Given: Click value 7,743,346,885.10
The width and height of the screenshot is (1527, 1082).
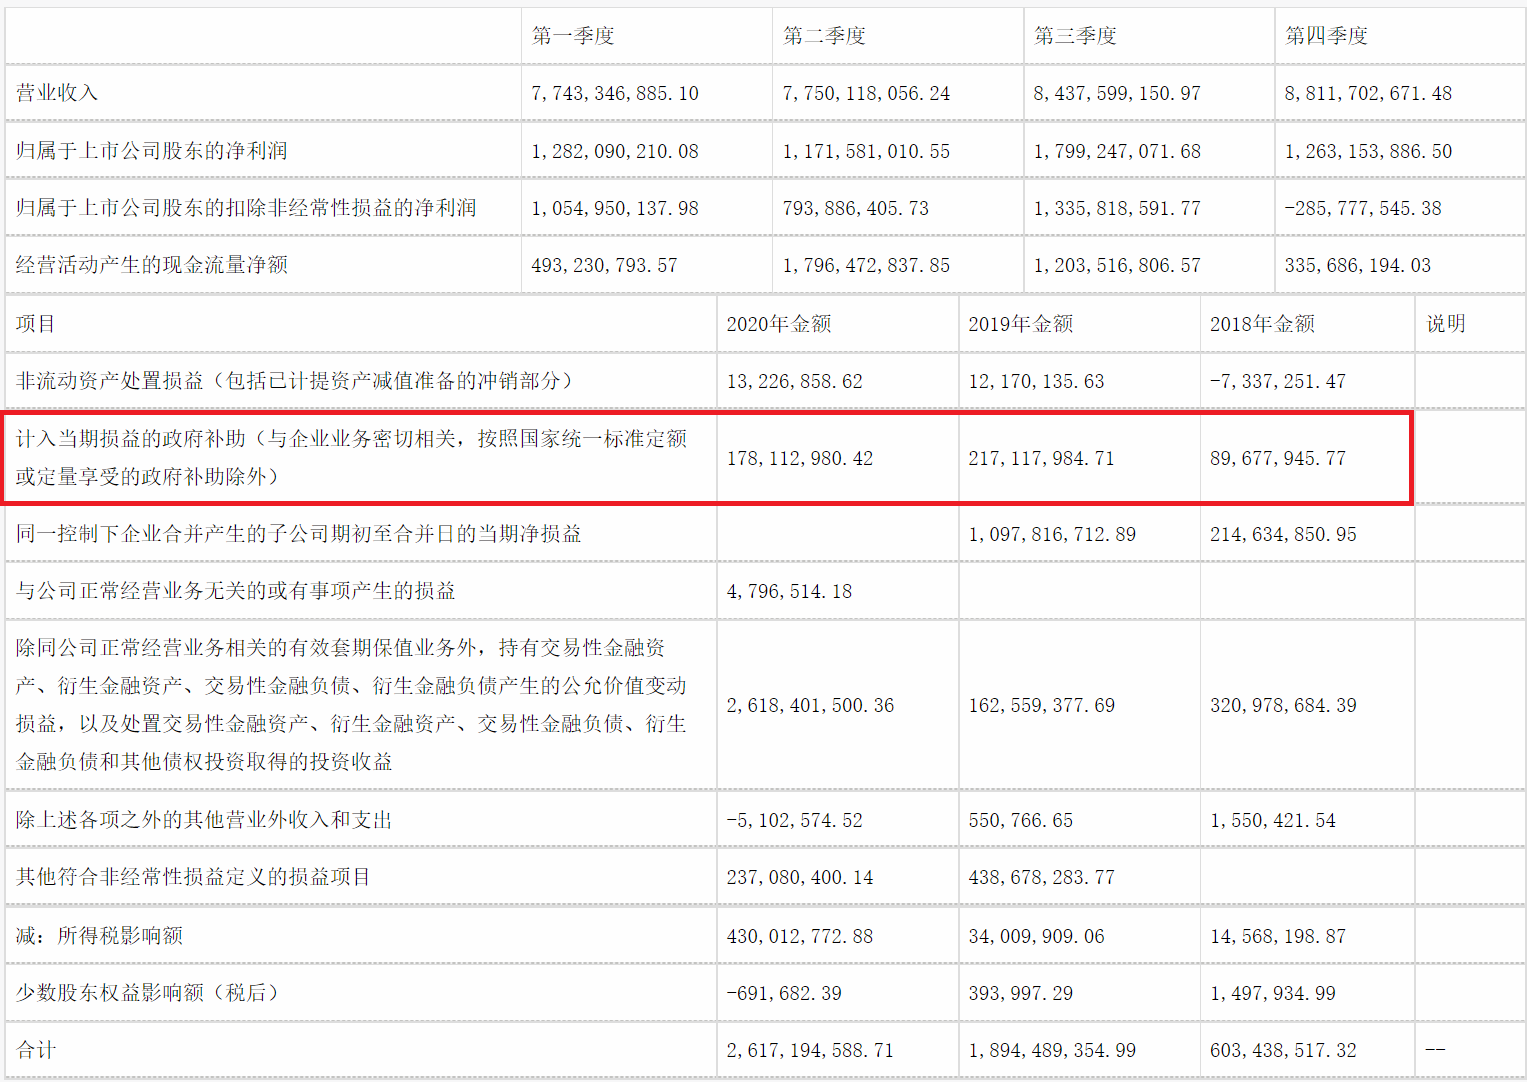Looking at the screenshot, I should 615,93.
